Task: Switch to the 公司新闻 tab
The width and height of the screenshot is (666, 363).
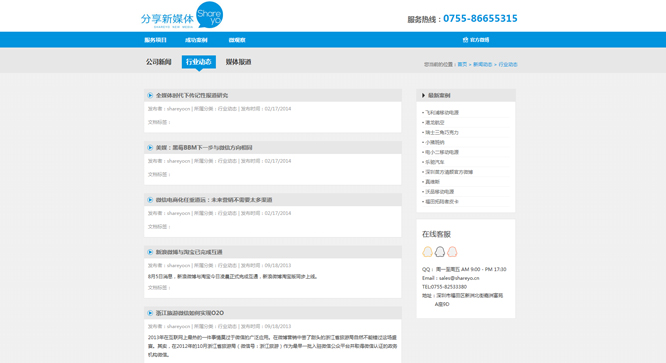Action: coord(158,62)
